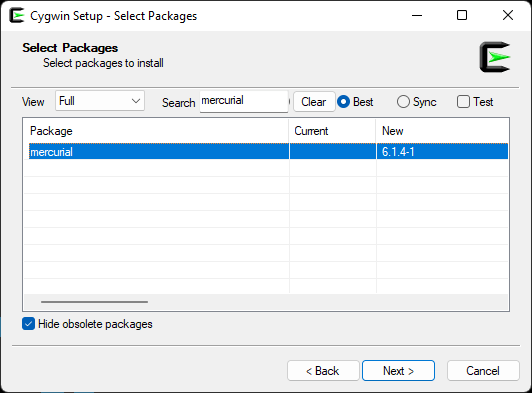532x393 pixels.
Task: Click the Cygwin icon in the title bar
Action: 17,16
